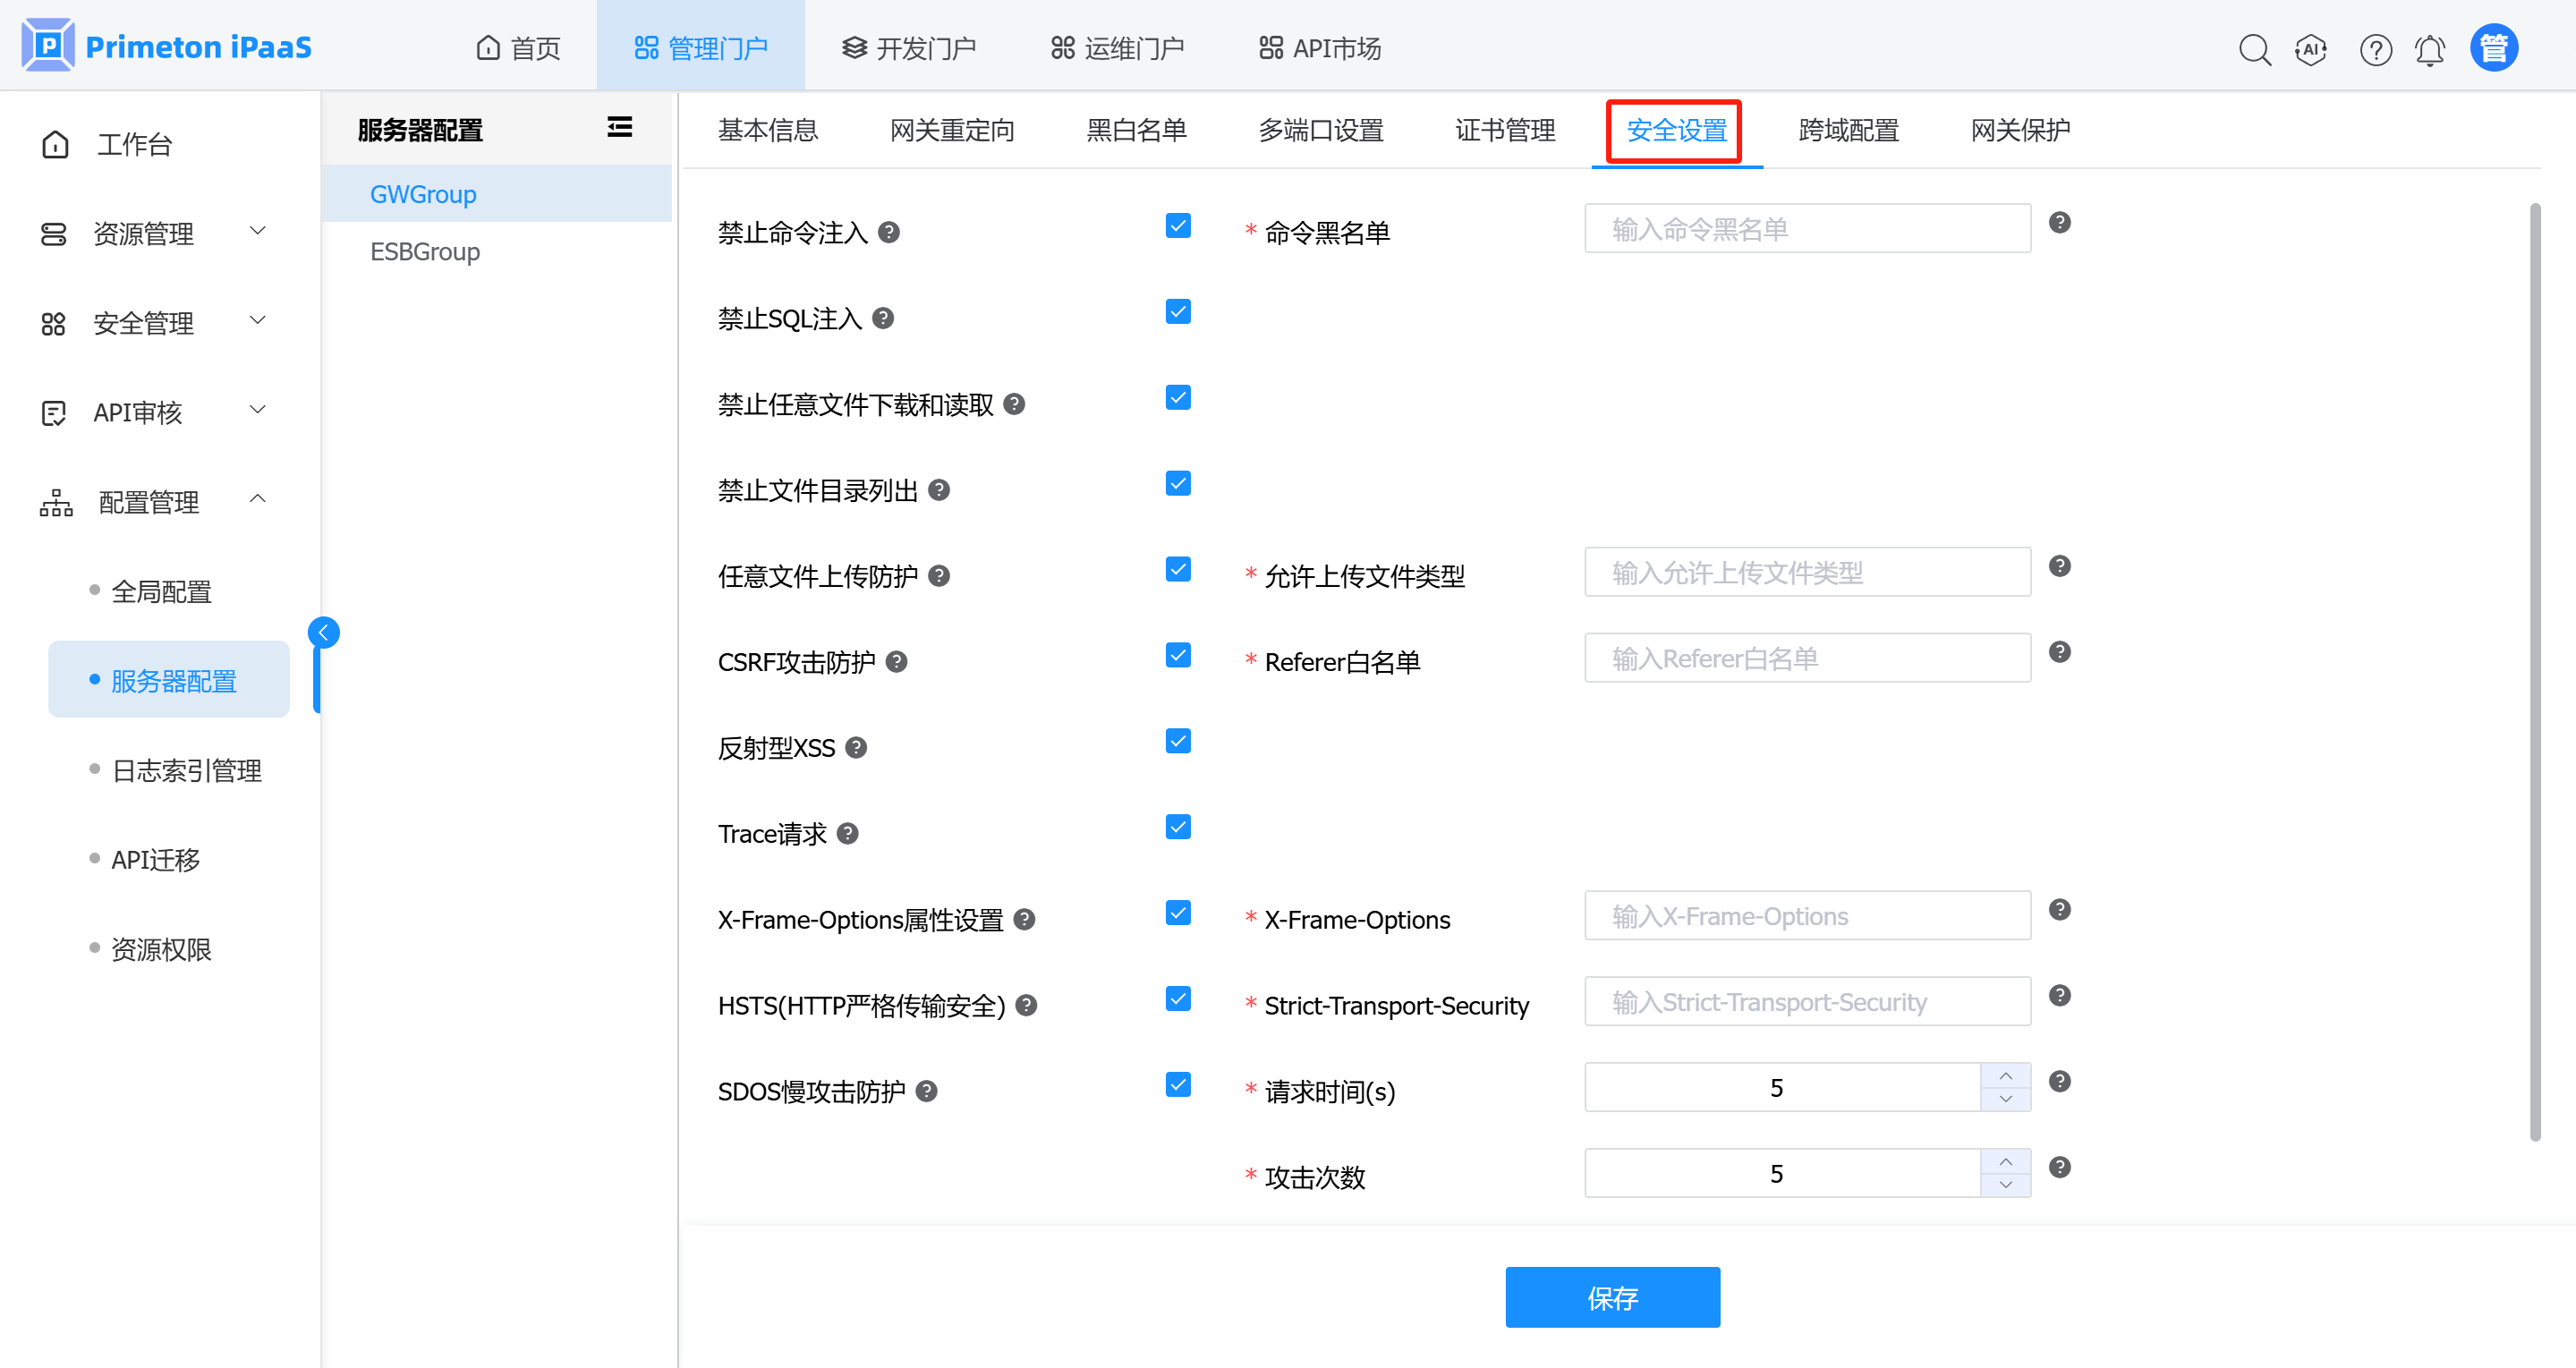Collapse the 服务器配置 list panel icon
The image size is (2576, 1368).
coord(619,127)
